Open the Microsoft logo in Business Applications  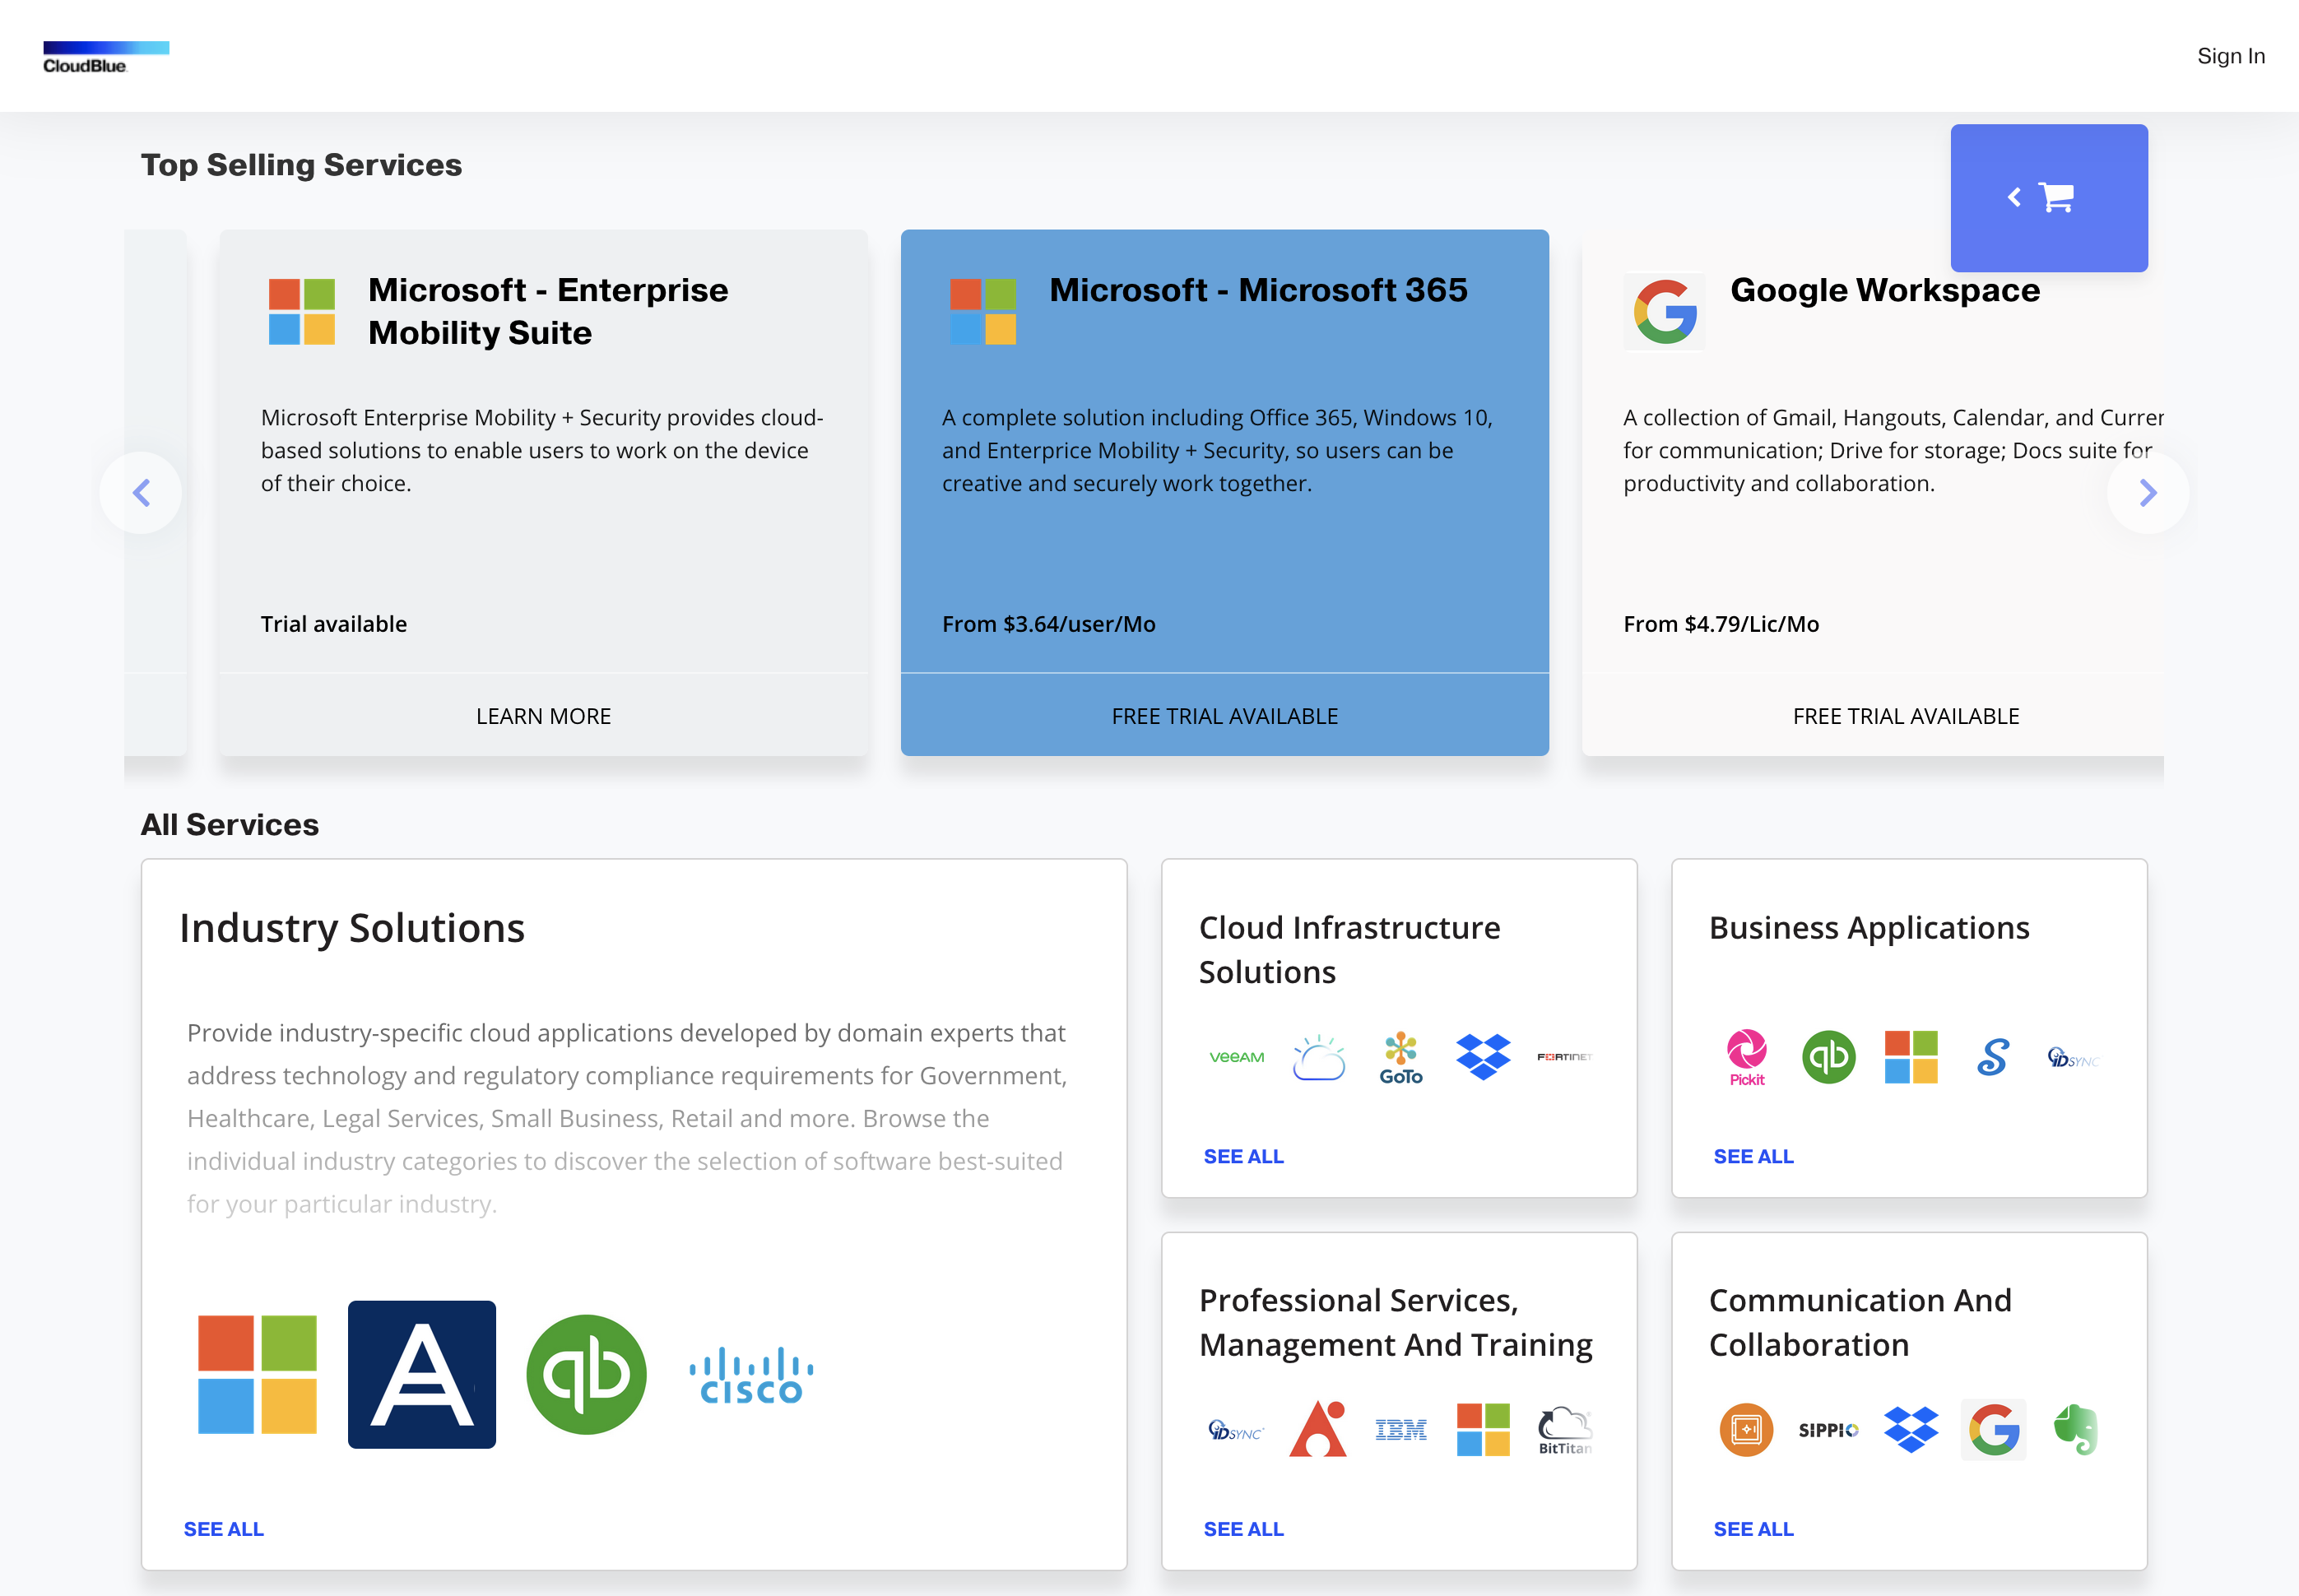[x=1910, y=1057]
